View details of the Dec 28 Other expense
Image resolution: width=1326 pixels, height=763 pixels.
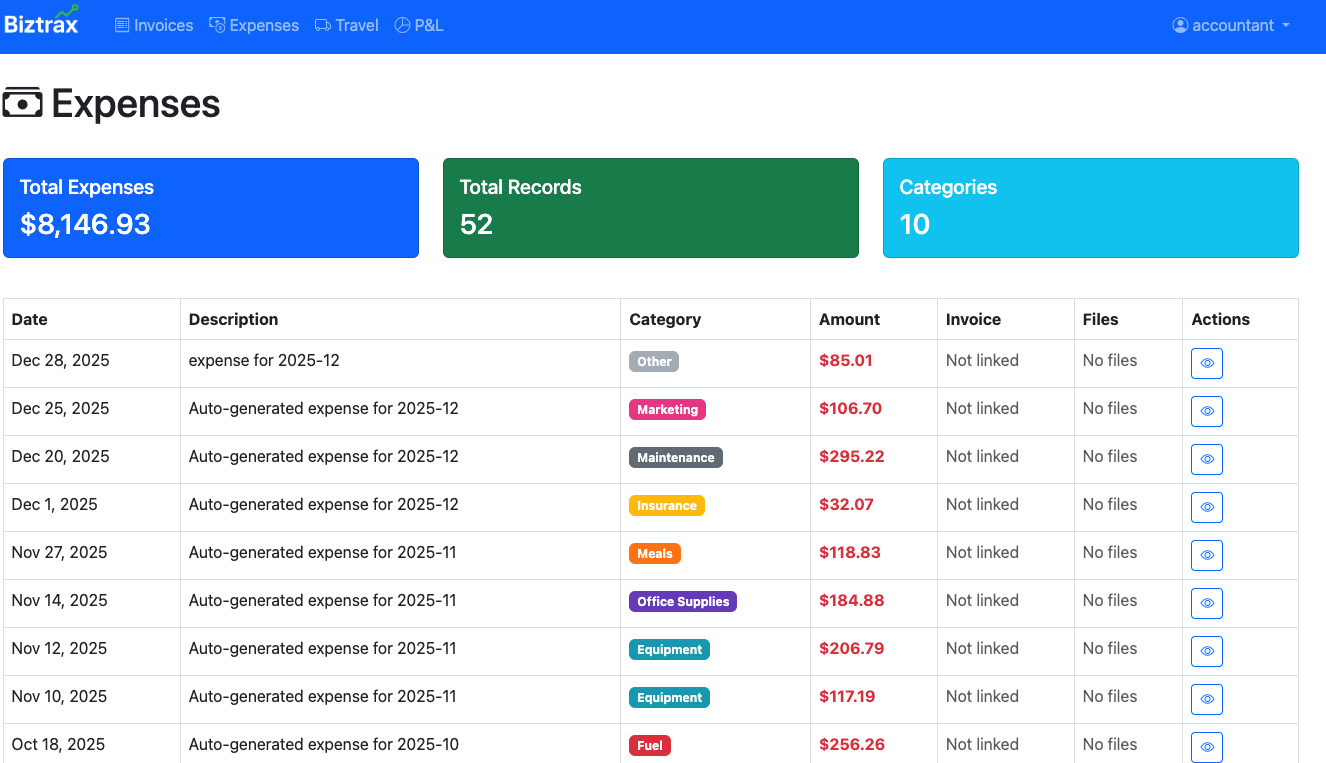[1207, 363]
